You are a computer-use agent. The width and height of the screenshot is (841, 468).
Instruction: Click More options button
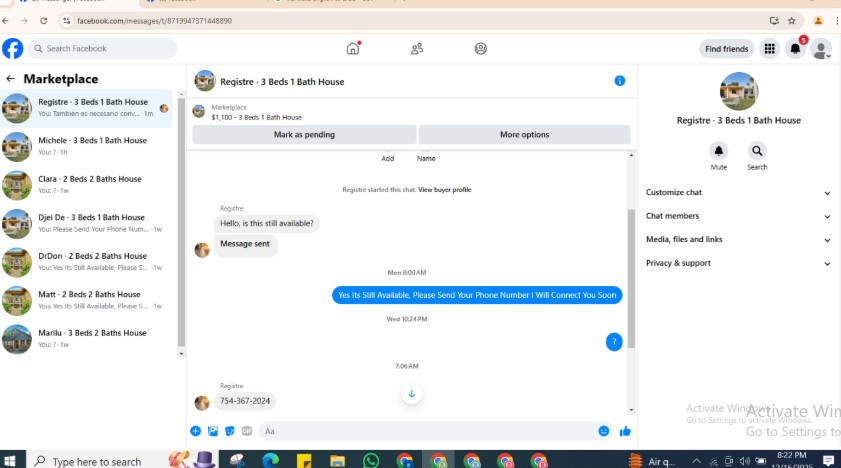(525, 135)
